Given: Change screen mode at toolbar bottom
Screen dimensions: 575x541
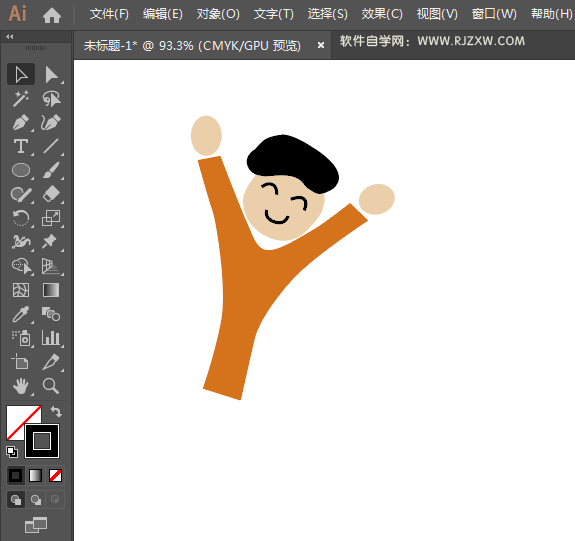Looking at the screenshot, I should coord(36,525).
